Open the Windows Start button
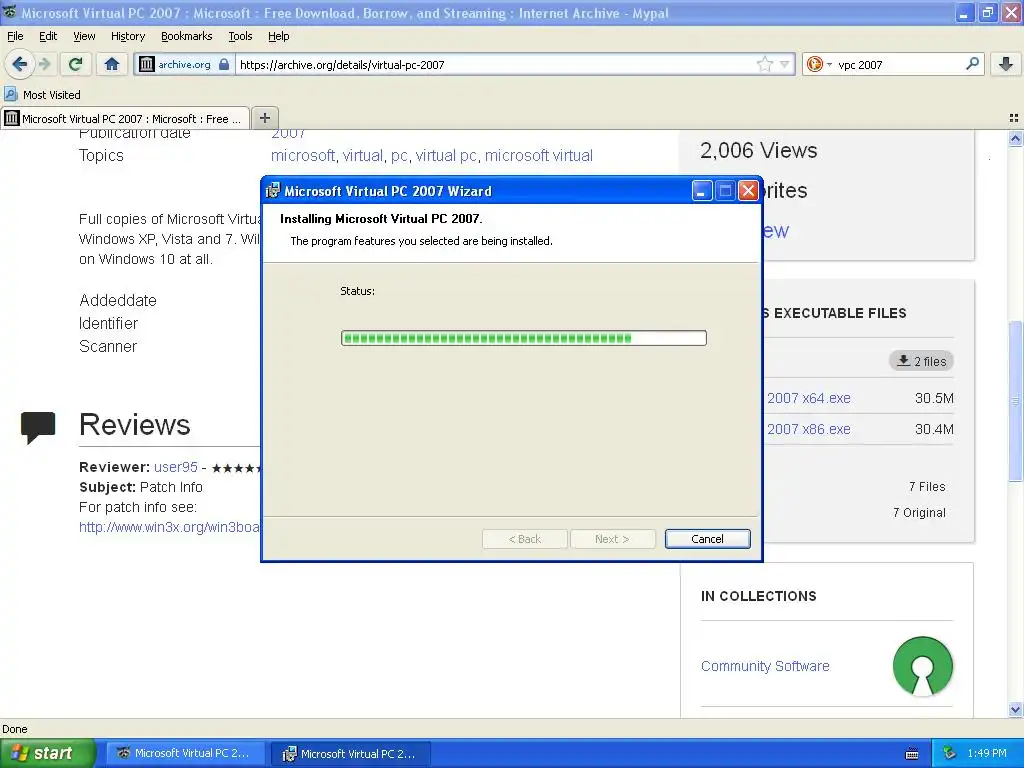 click(47, 754)
